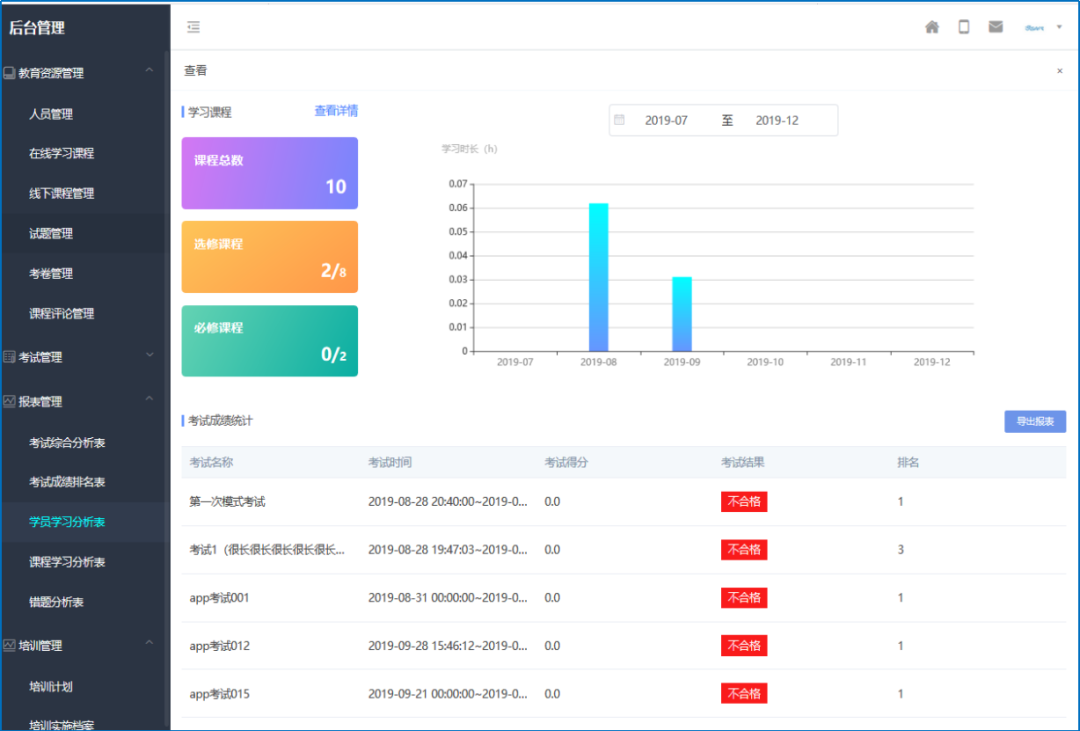This screenshot has width=1080, height=731.
Task: Open 人员管理 in the sidebar
Action: tap(51, 114)
